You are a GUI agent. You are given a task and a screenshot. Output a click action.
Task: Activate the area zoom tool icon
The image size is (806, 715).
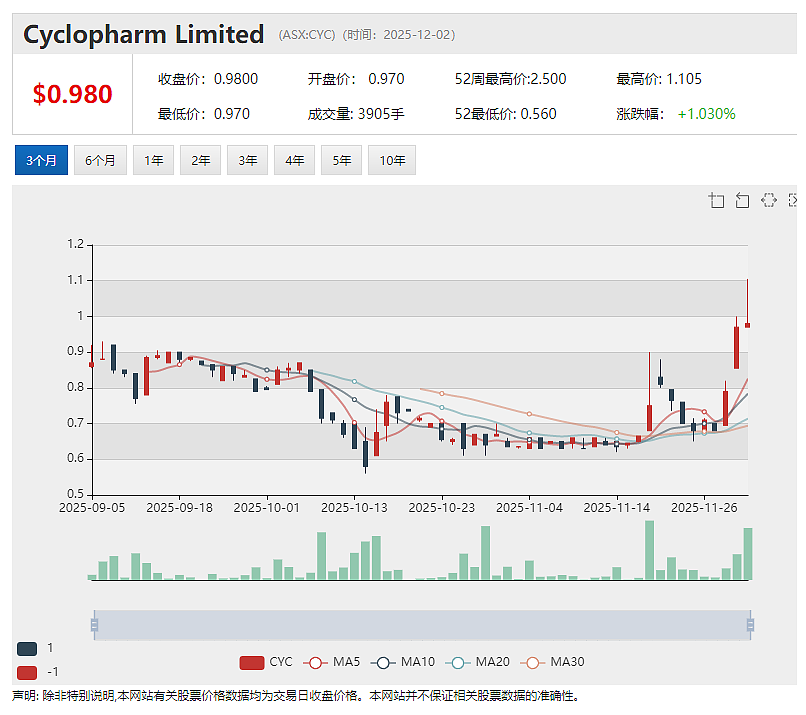(x=716, y=200)
